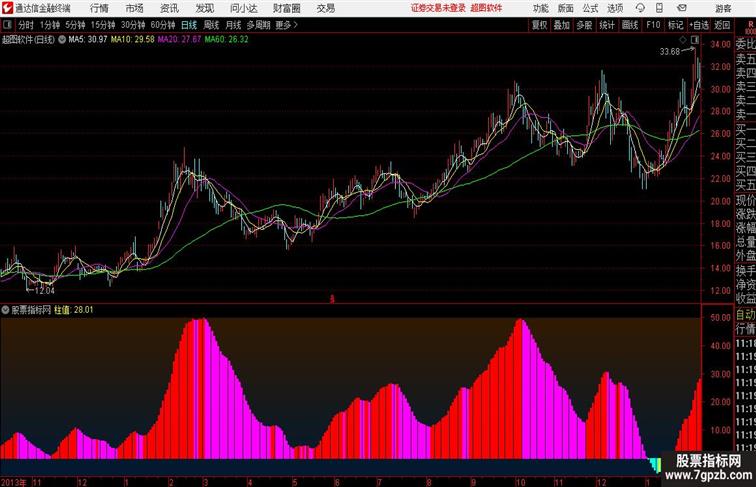Screen dimensions: 756x487
Task: Open the F10 info button
Action: (x=653, y=25)
